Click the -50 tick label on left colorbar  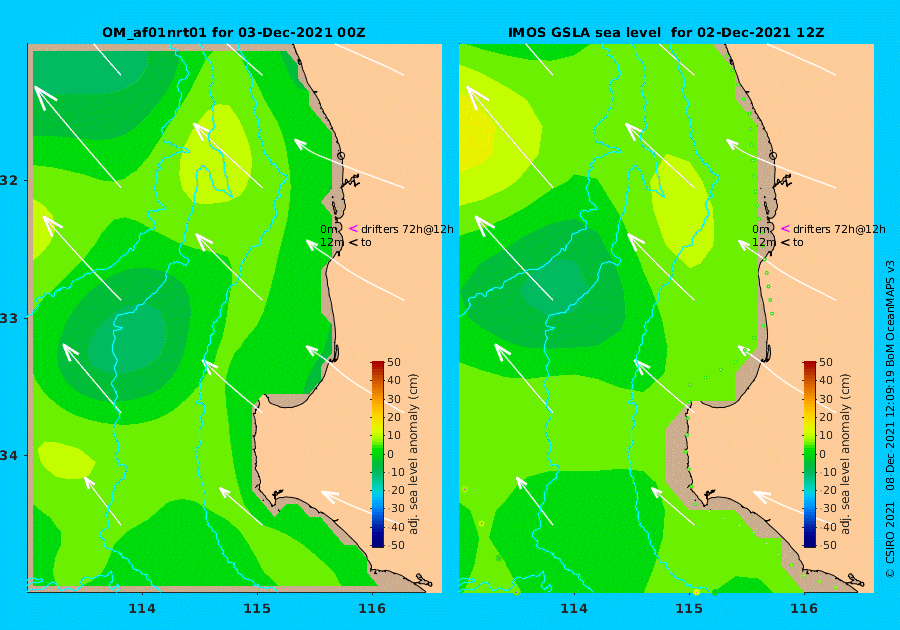point(396,545)
